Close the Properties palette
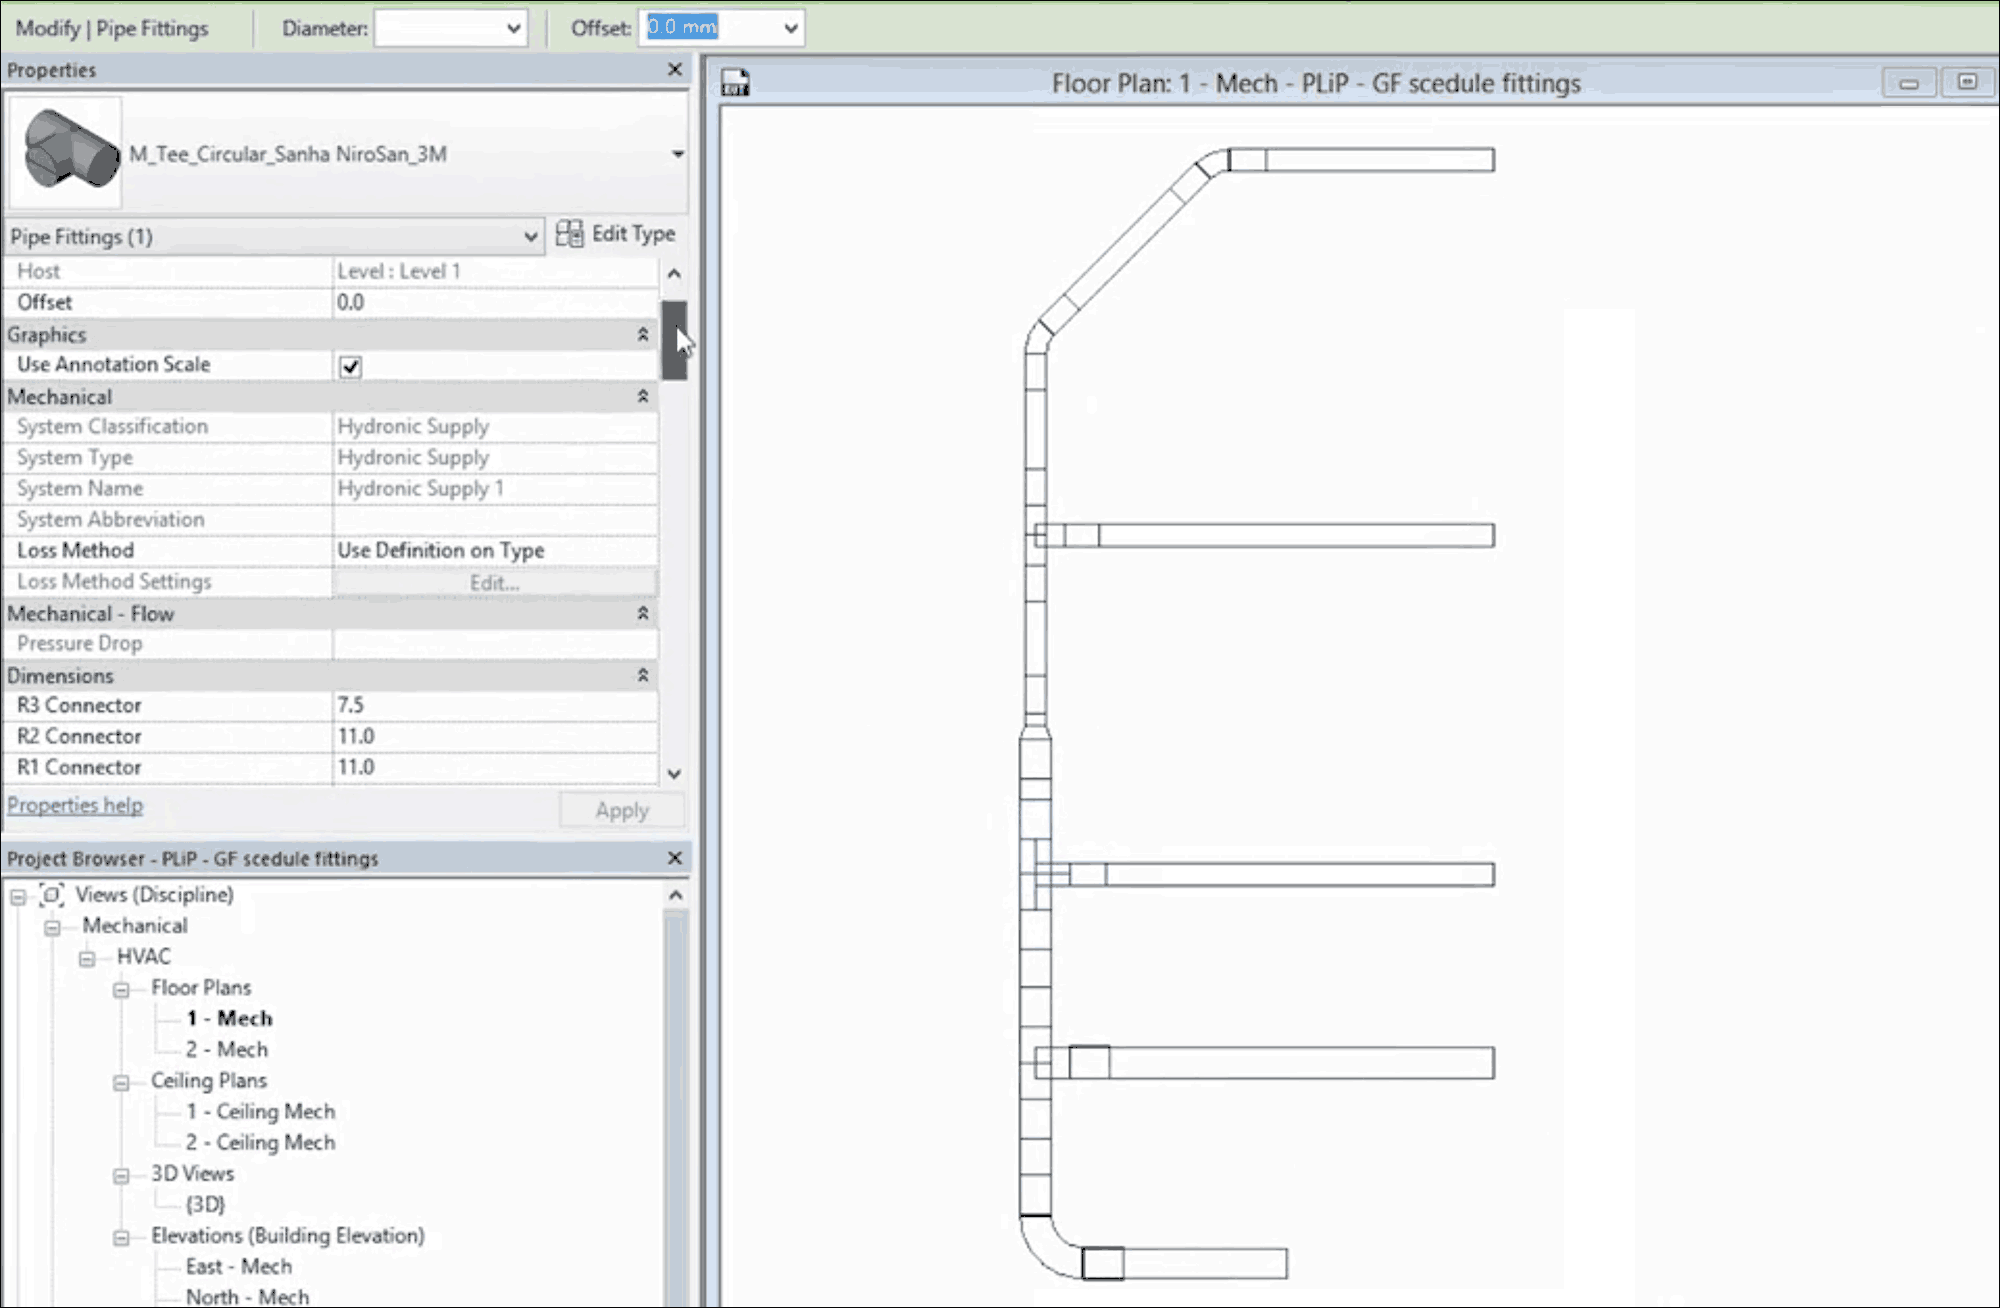This screenshot has height=1308, width=2000. [x=675, y=69]
